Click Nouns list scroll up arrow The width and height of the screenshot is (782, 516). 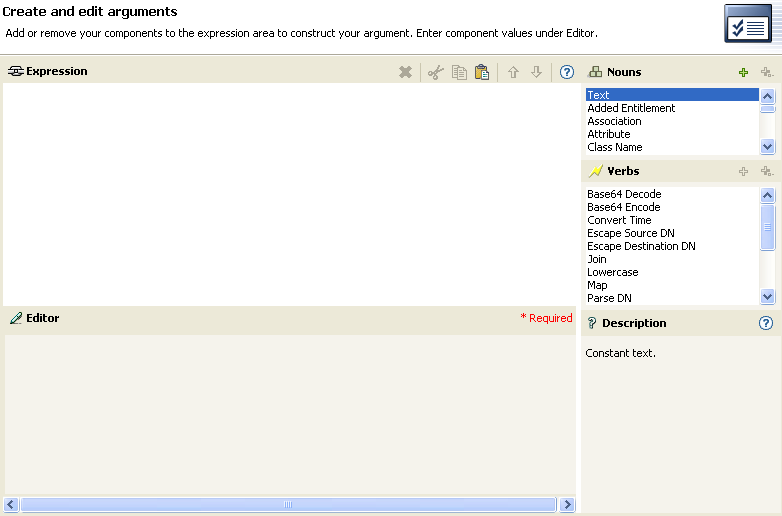click(767, 96)
